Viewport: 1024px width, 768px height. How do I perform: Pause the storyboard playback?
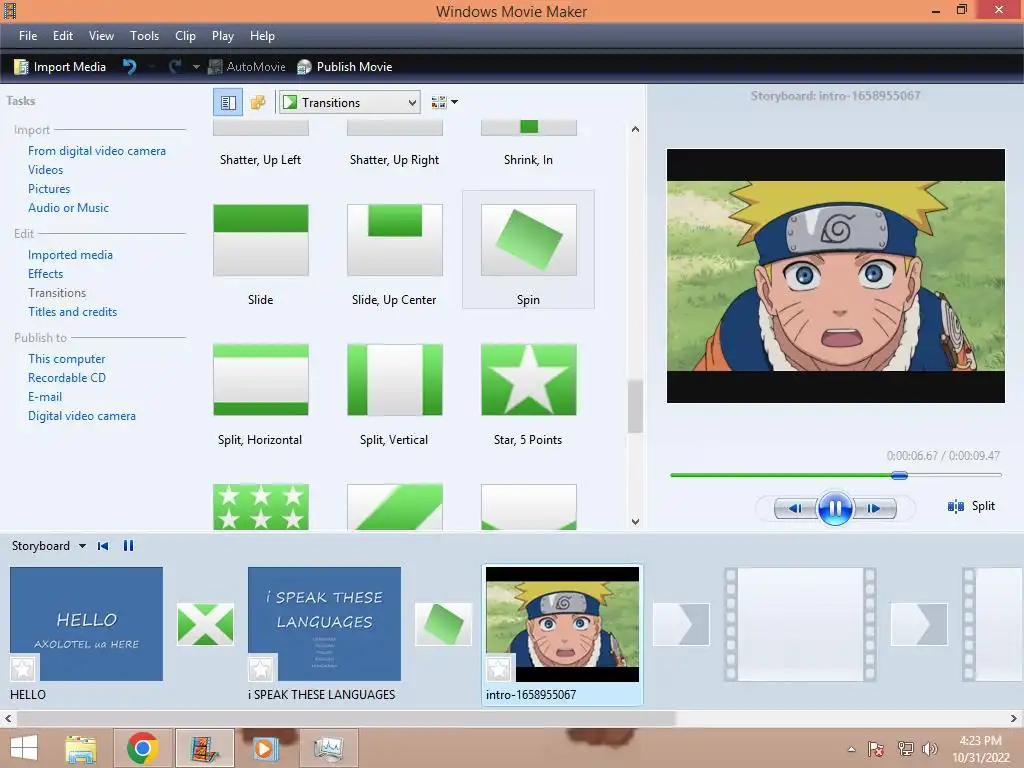pyautogui.click(x=129, y=546)
